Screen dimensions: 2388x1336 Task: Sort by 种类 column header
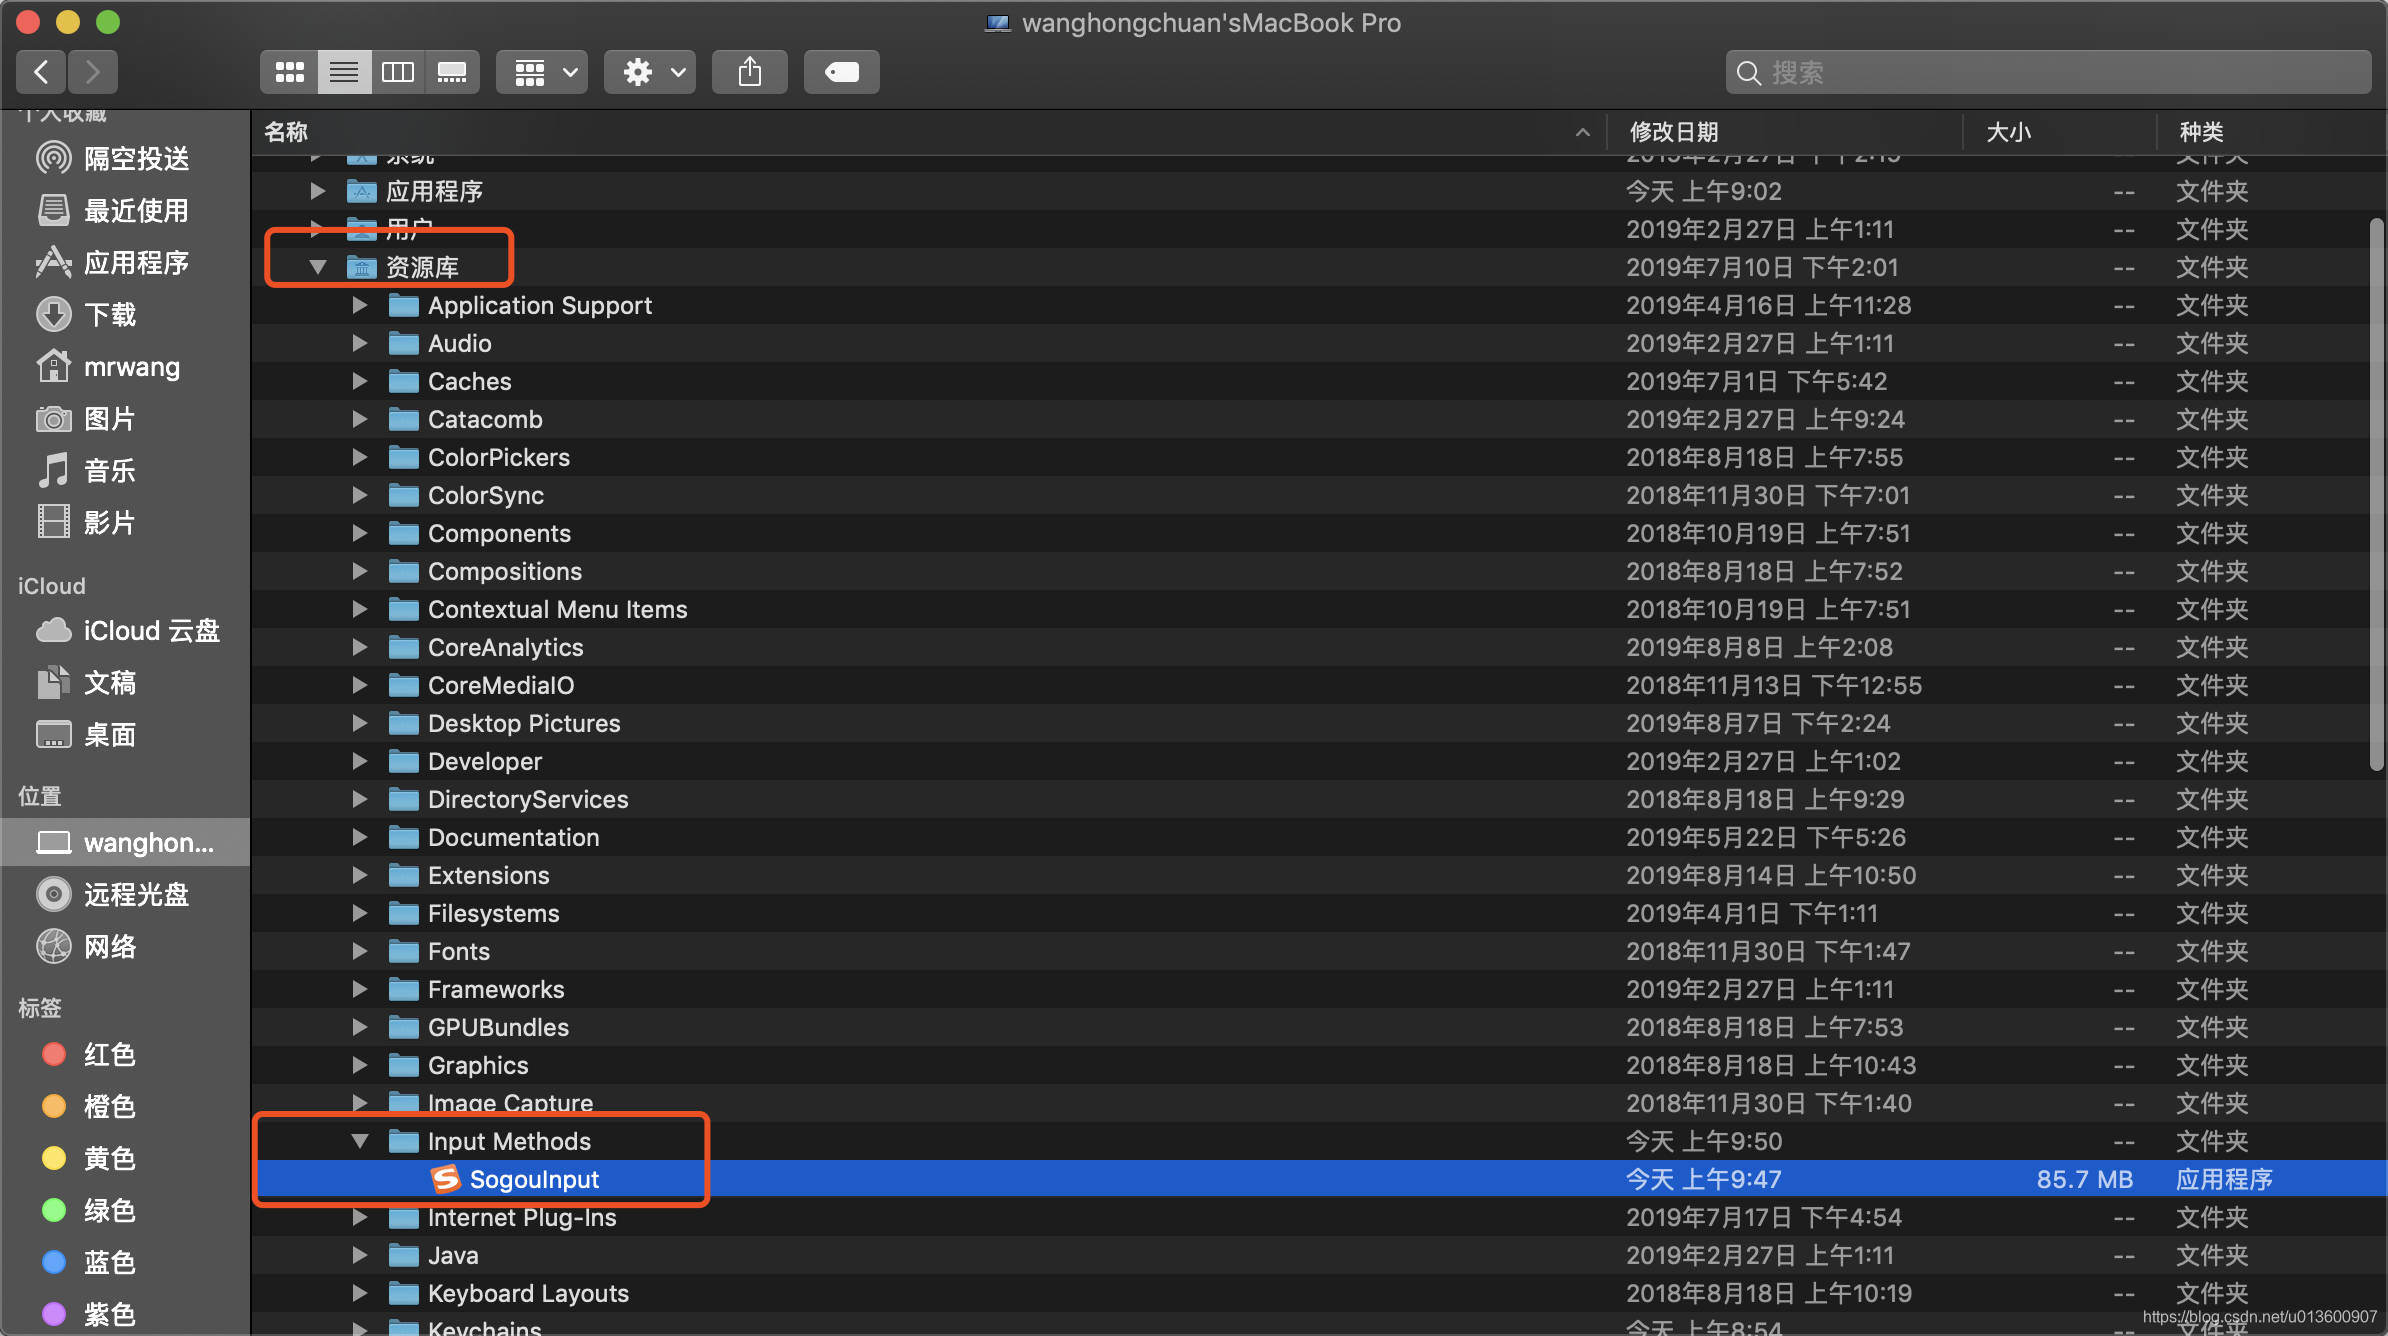pyautogui.click(x=2201, y=132)
